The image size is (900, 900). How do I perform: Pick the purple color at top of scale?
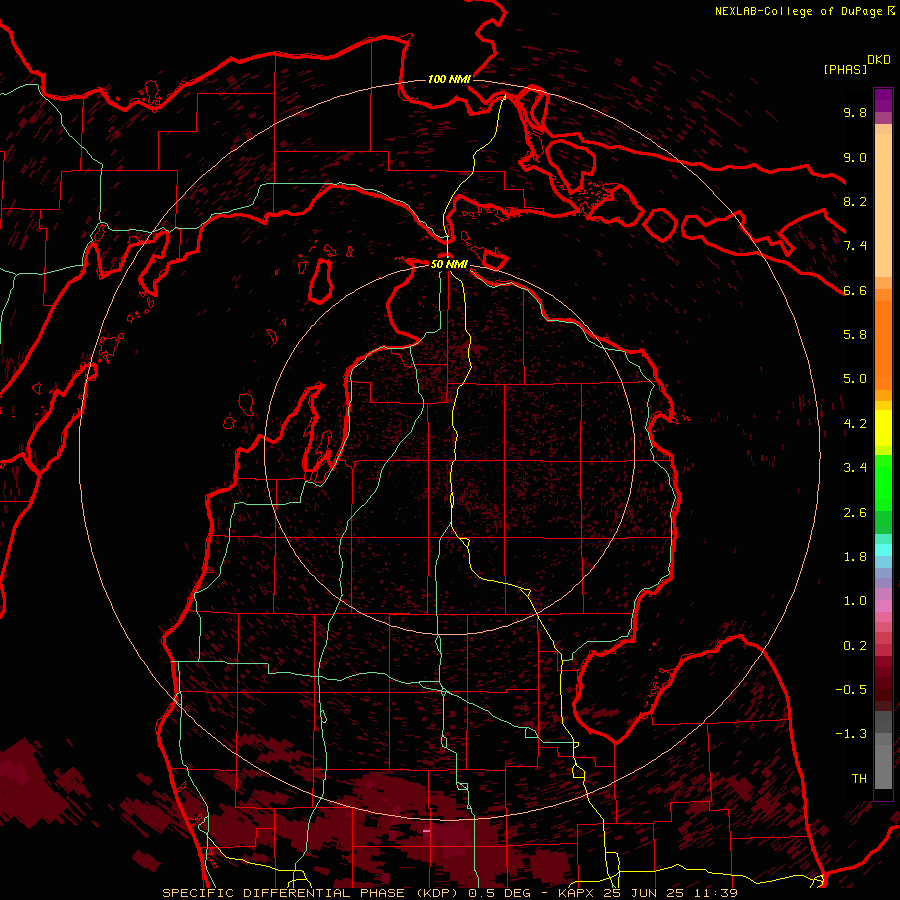click(x=883, y=100)
